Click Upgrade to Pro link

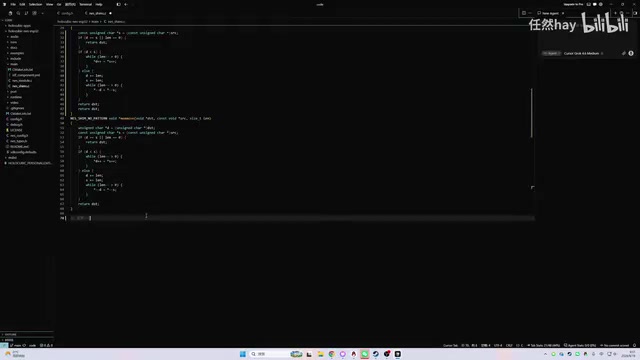coord(573,4)
